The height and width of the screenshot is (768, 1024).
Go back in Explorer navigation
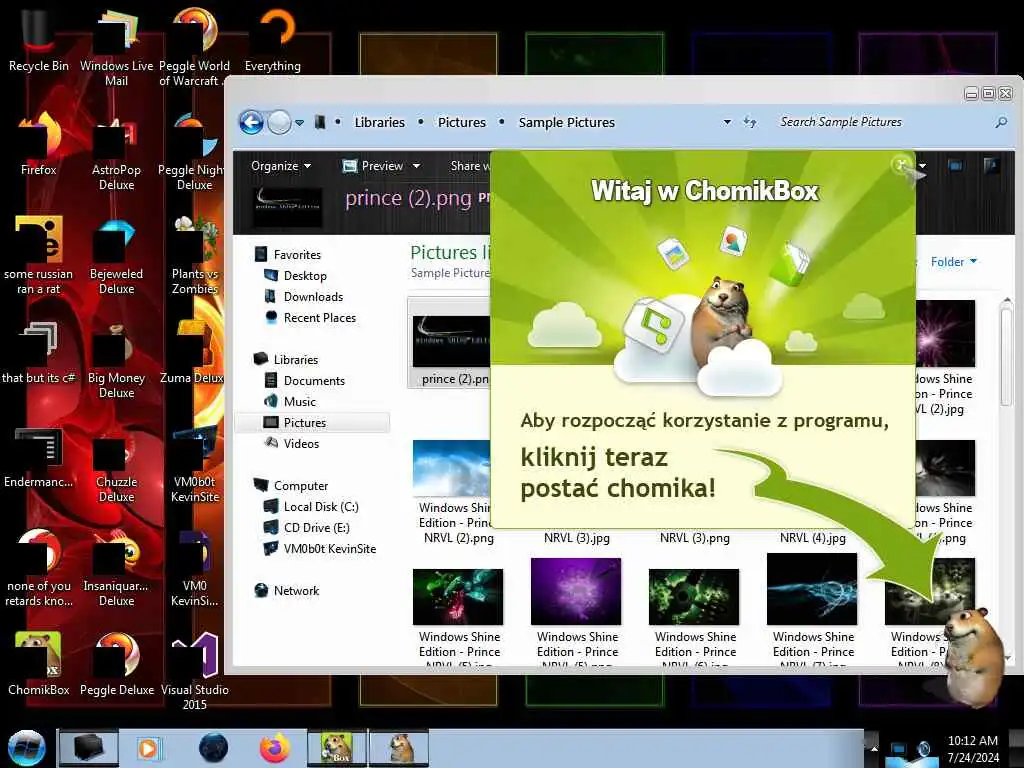click(x=251, y=122)
